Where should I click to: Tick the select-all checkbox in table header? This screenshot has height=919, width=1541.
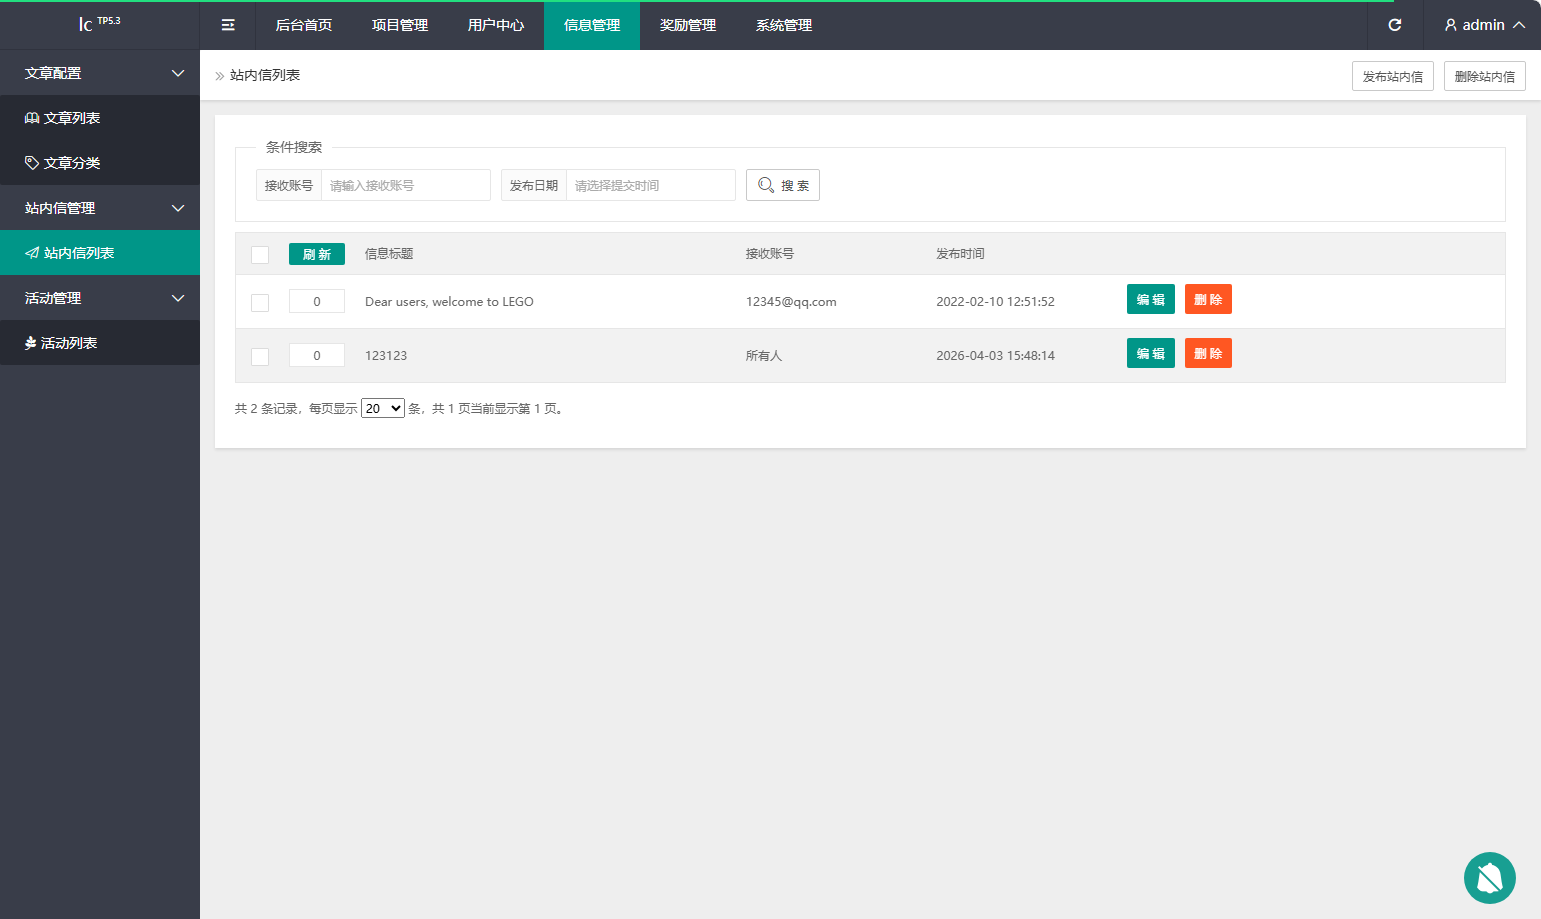(x=260, y=255)
